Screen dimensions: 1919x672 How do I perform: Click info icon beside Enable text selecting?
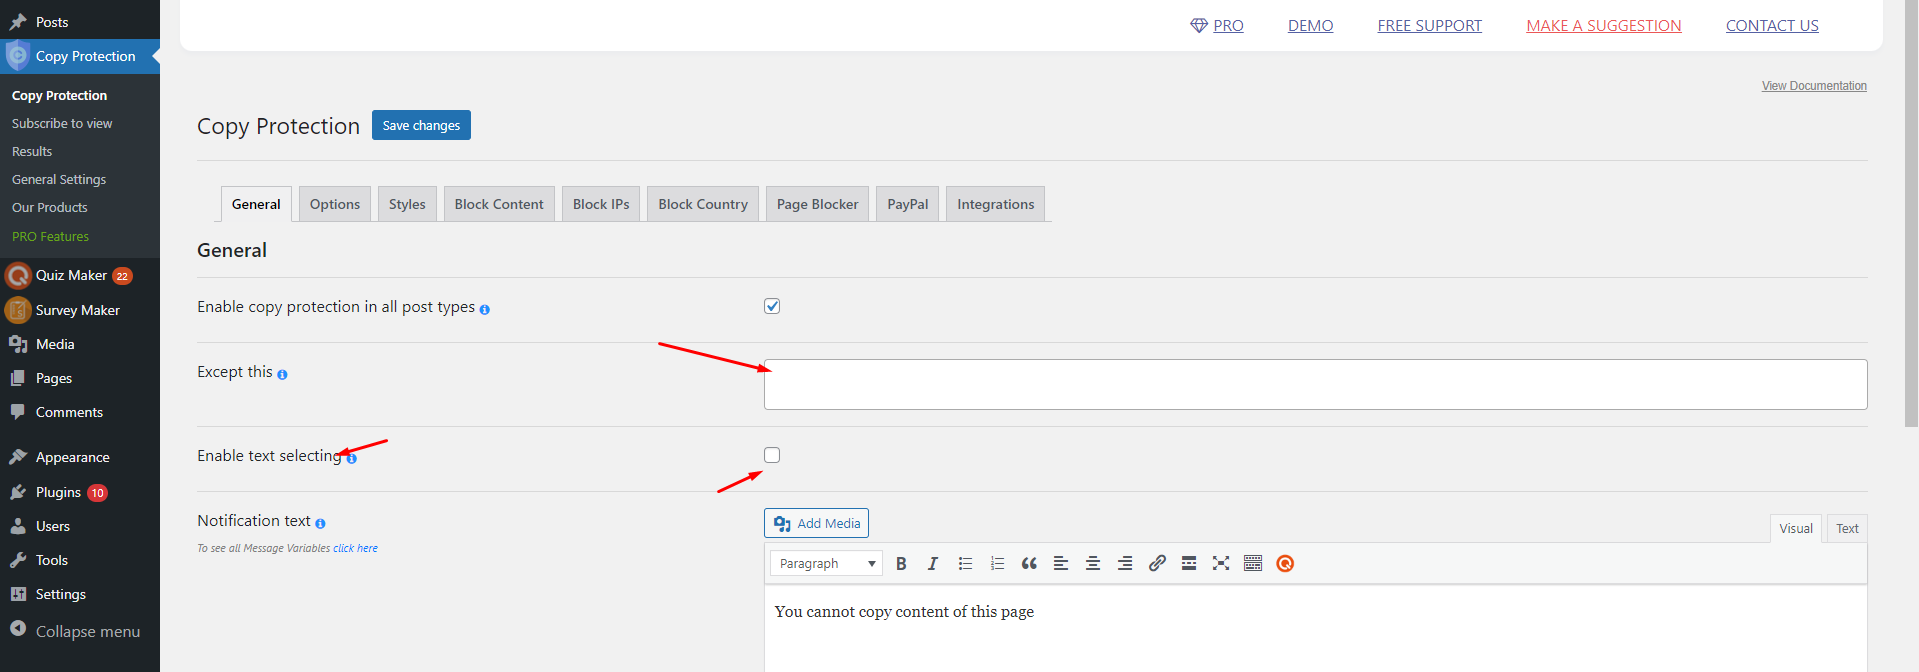pyautogui.click(x=351, y=458)
